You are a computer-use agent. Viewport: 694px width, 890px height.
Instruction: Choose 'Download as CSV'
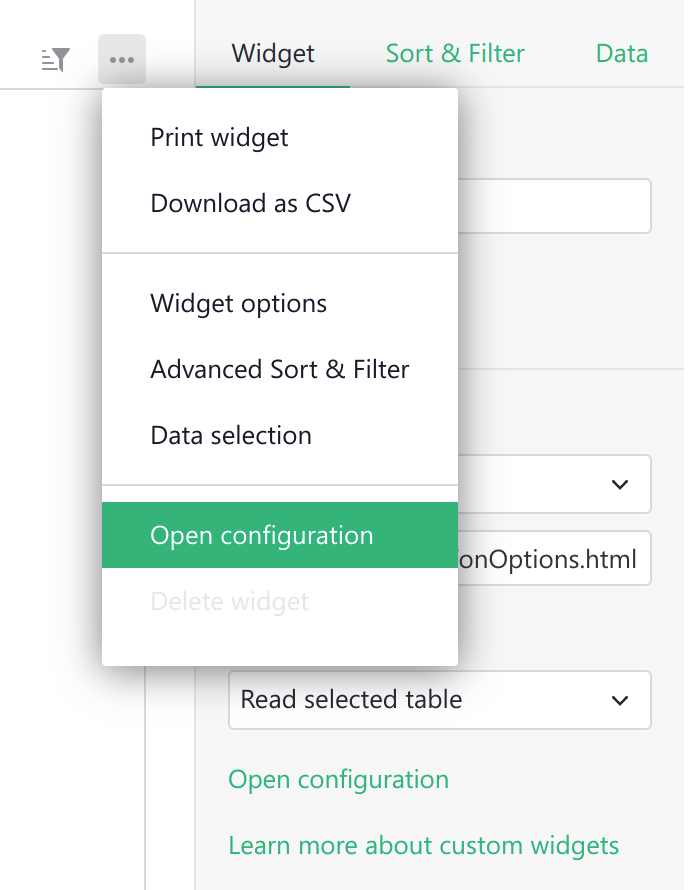[250, 204]
